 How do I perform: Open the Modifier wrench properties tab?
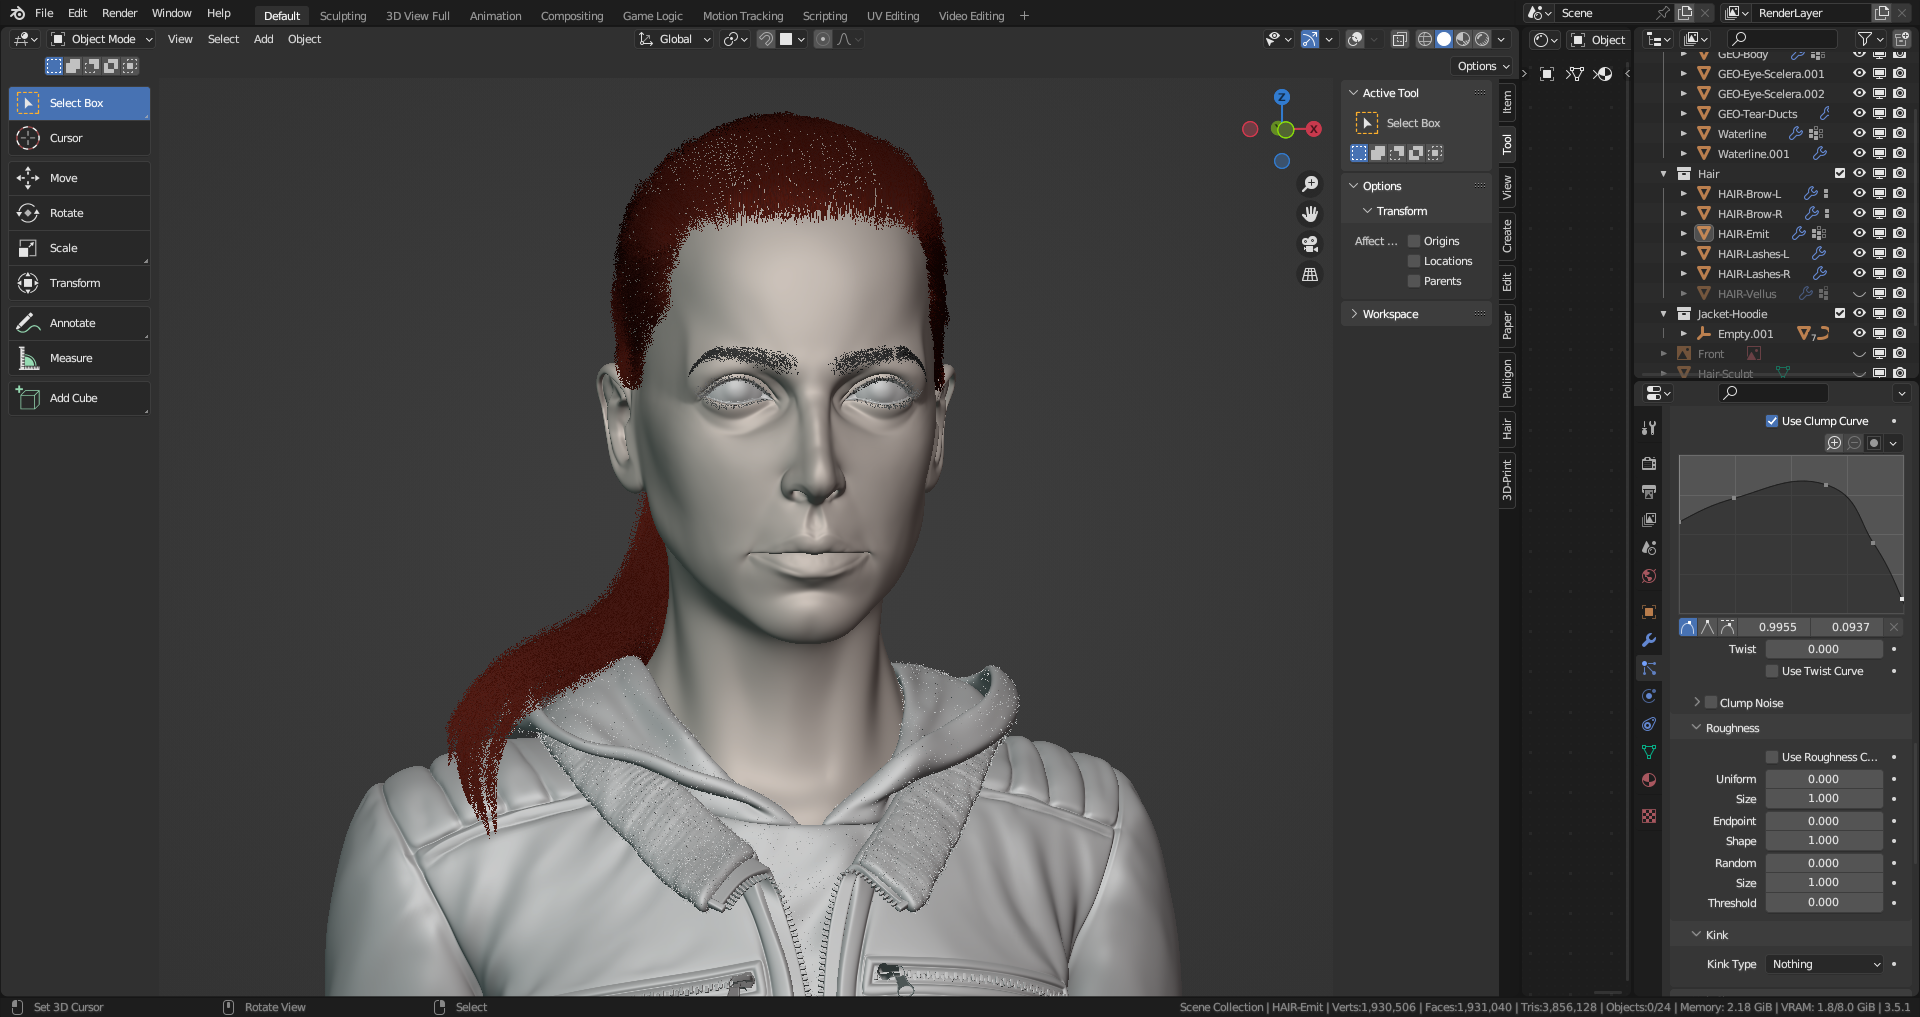[x=1649, y=640]
